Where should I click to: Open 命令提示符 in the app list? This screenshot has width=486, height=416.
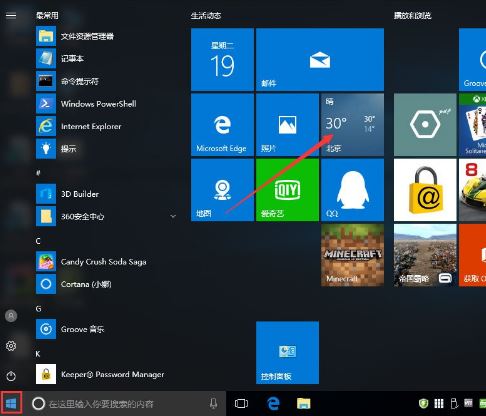(107, 81)
